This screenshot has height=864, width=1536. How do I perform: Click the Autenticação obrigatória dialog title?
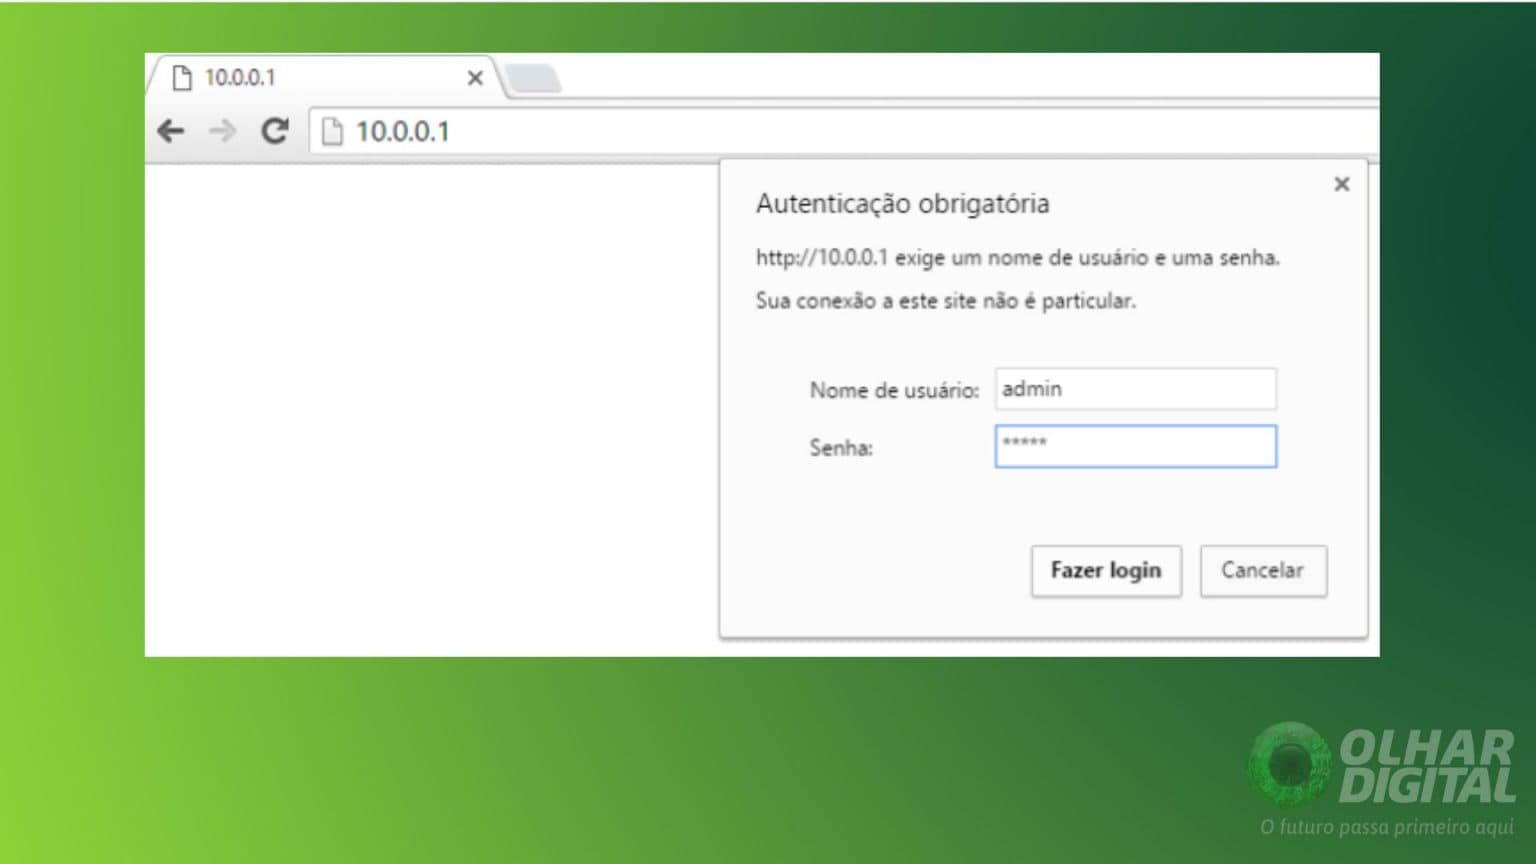(902, 203)
